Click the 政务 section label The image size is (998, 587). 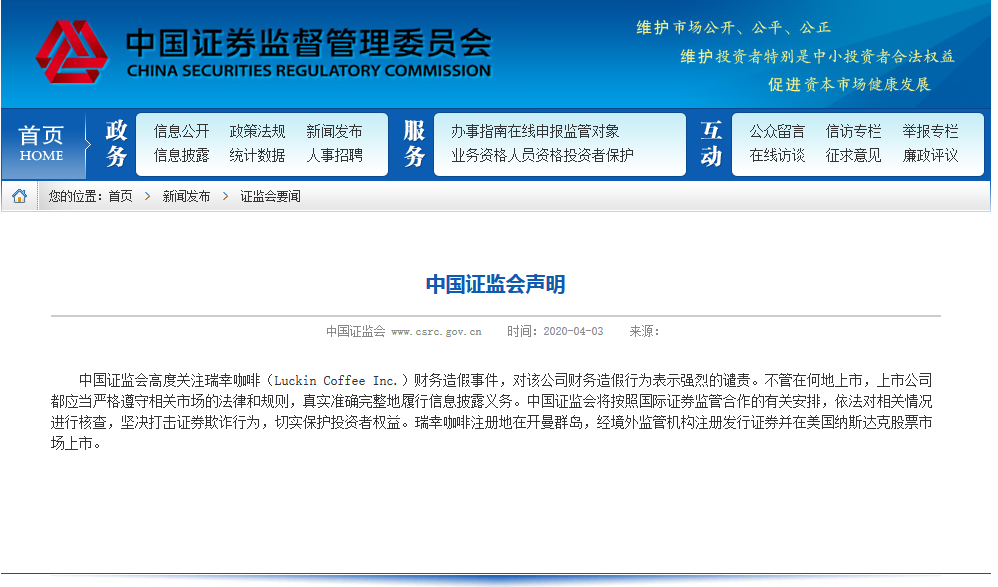click(116, 143)
